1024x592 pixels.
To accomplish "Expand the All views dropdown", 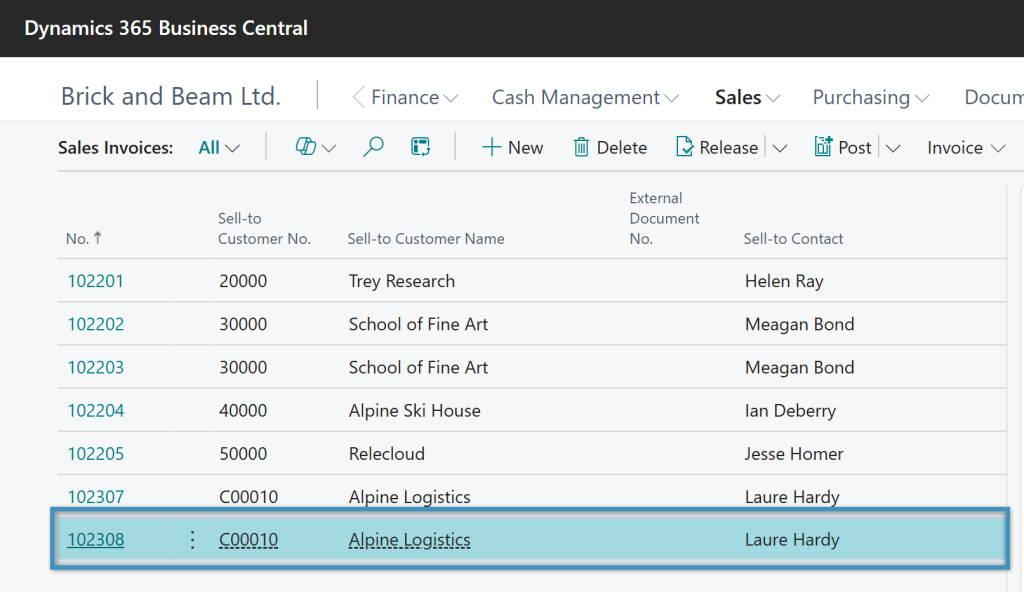I will pyautogui.click(x=219, y=148).
